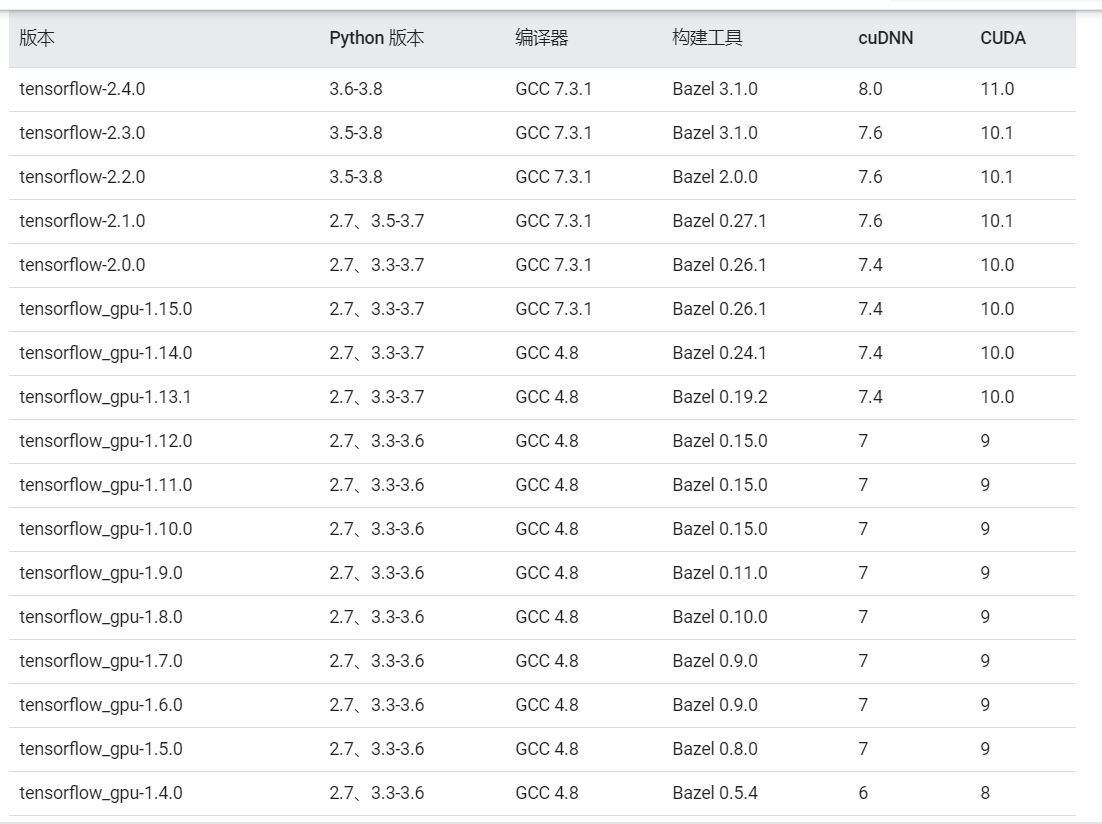Click CUDA 9 in tensorflow_gpu-1.12.0 row
Screen dimensions: 1102x824
(985, 441)
